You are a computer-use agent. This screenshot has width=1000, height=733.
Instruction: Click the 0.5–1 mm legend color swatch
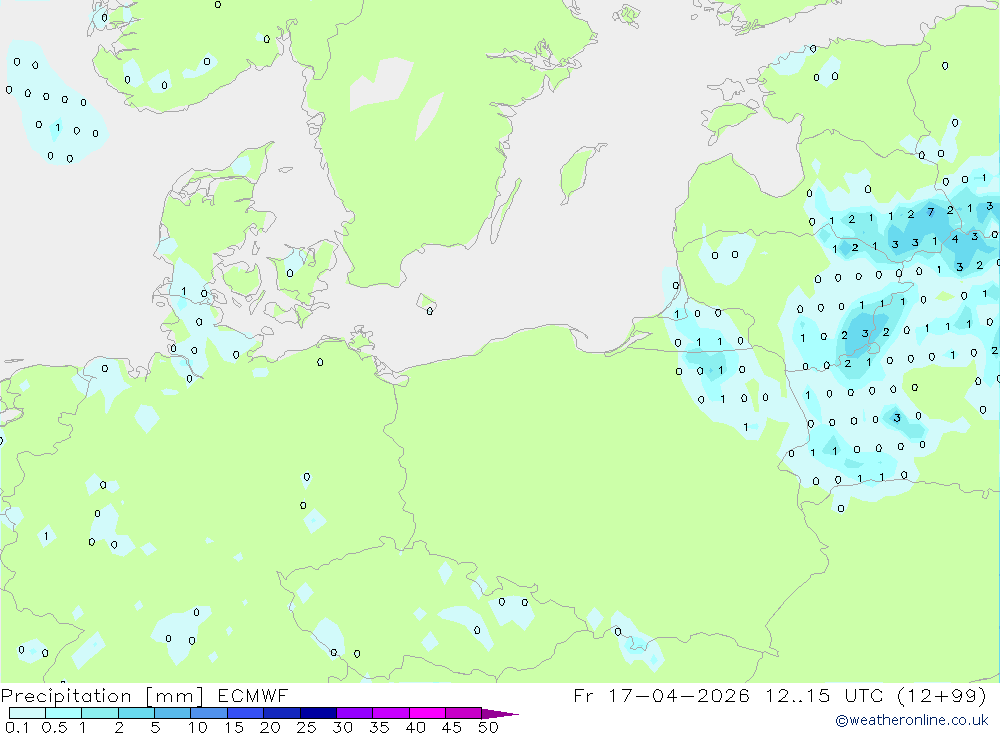coord(64,713)
